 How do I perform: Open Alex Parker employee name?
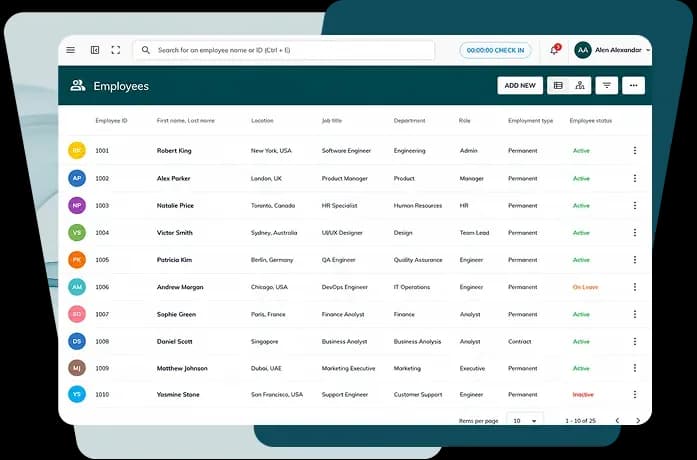(x=173, y=178)
